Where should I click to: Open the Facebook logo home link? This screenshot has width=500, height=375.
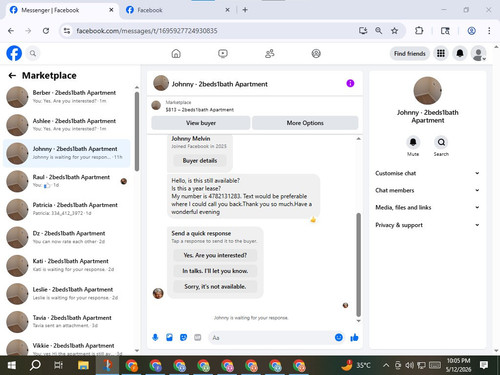click(x=14, y=53)
